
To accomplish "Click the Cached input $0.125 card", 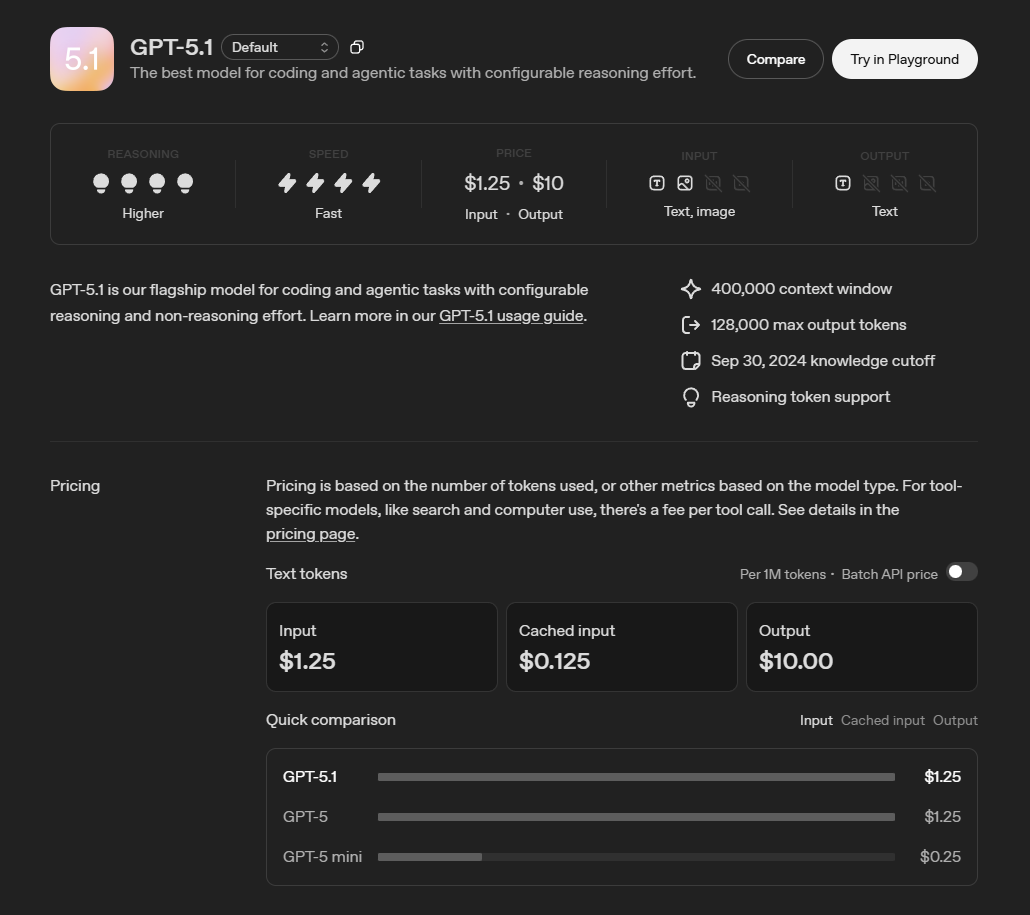I will pos(621,647).
